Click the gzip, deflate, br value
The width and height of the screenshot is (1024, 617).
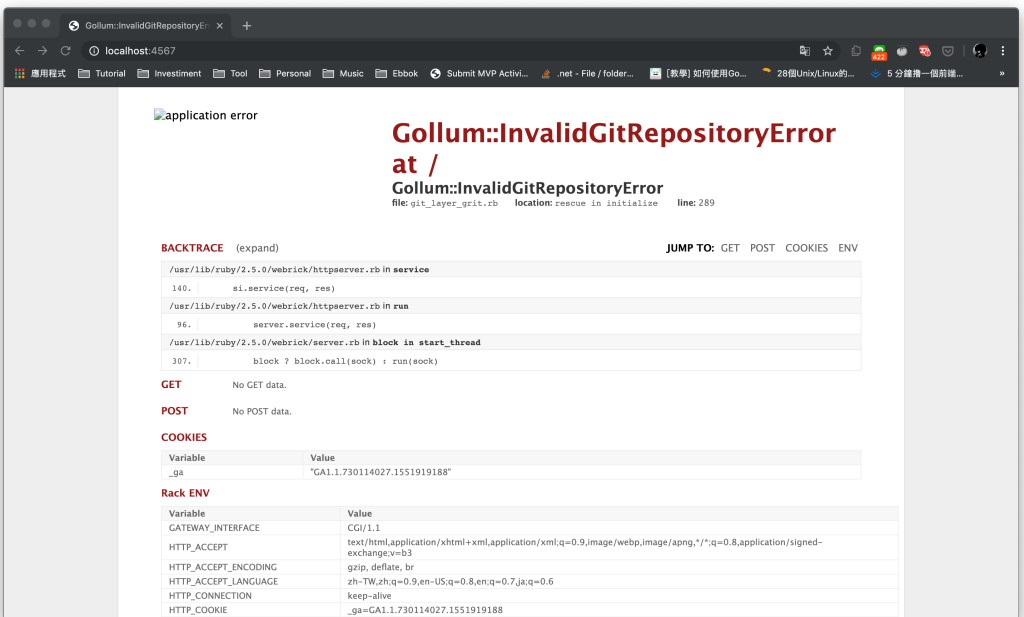tap(381, 567)
